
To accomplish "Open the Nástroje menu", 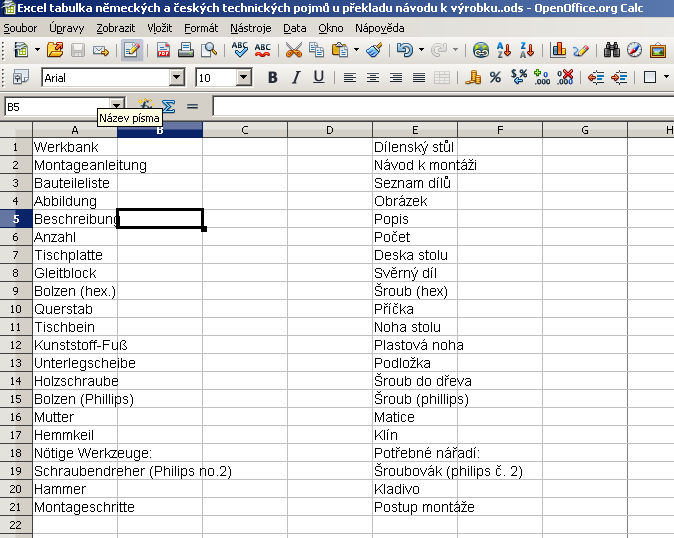I will [x=250, y=28].
